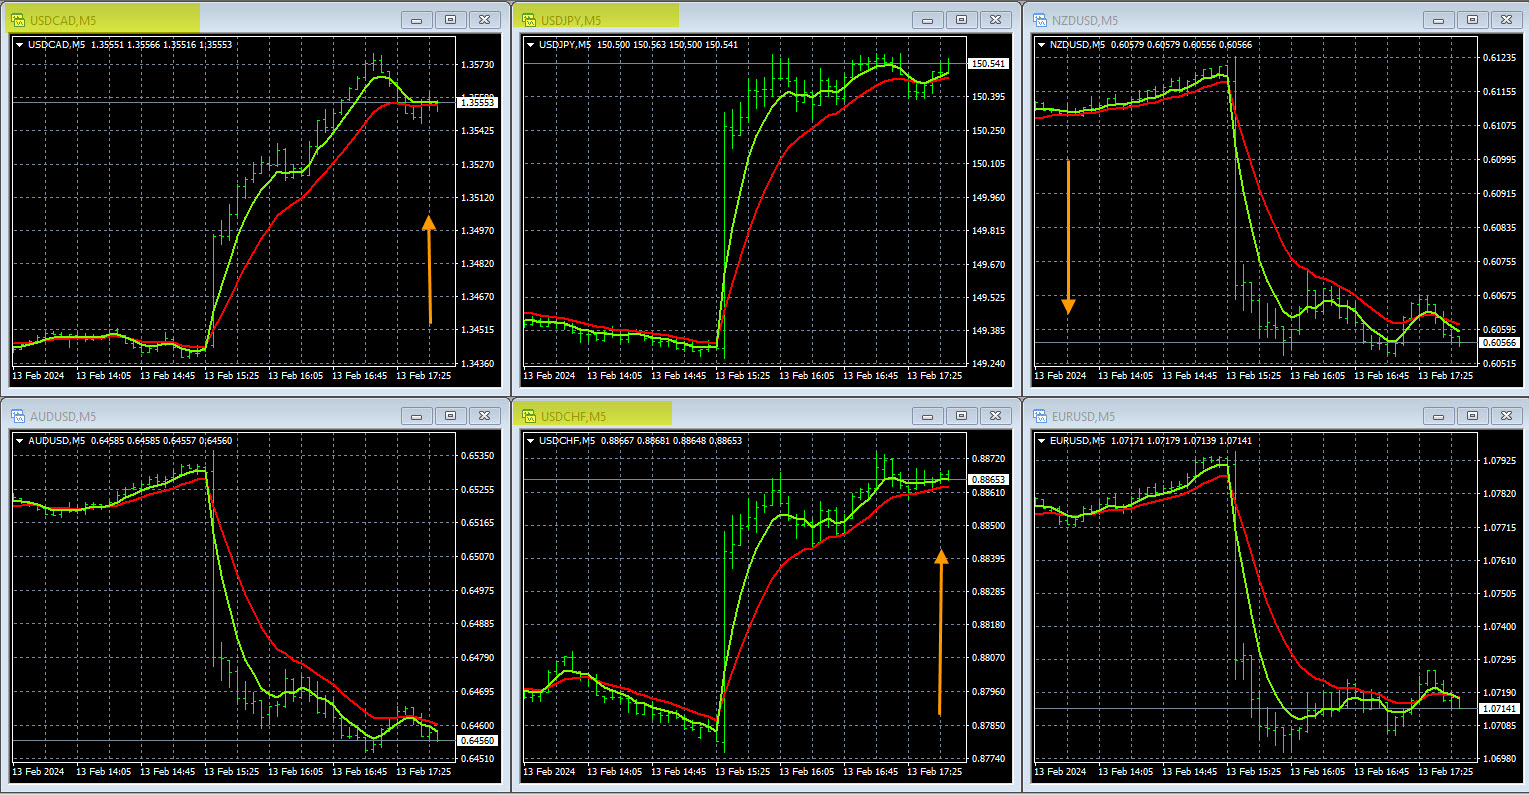
Task: Expand the triangle beside the EURUSD,M5 chart label
Action: [1041, 441]
